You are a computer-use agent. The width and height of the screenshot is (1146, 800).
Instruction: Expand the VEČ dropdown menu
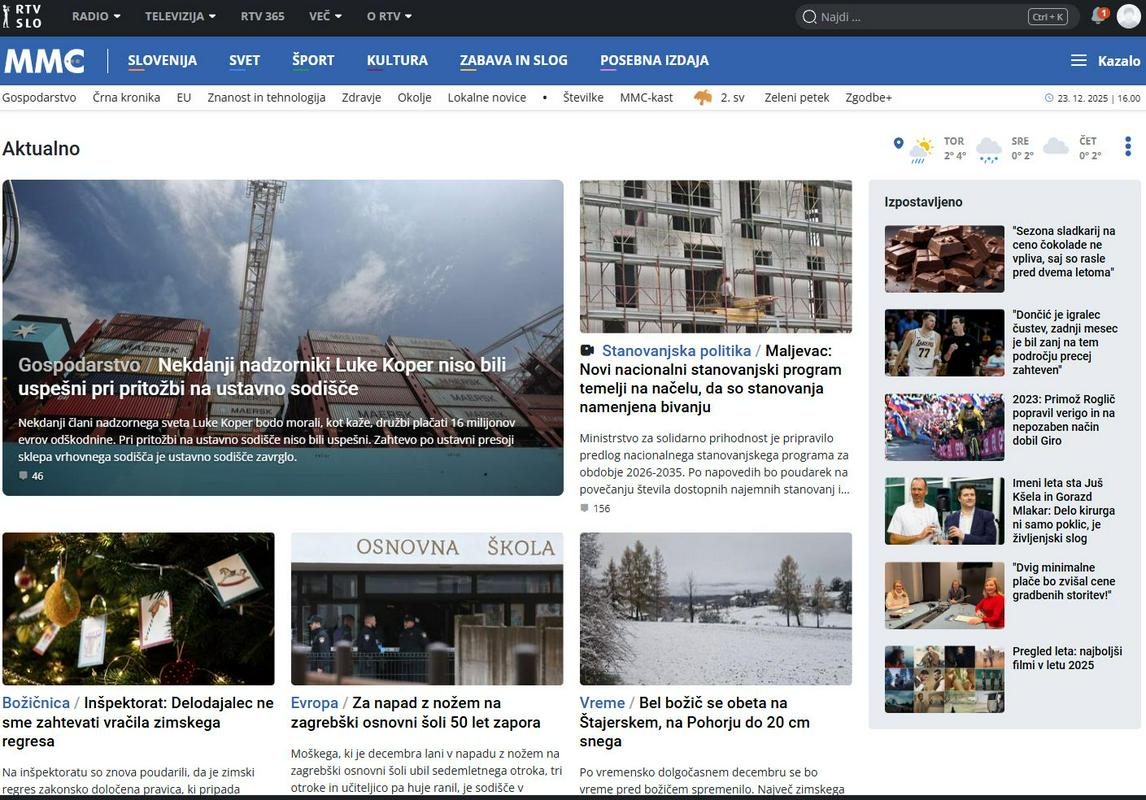coord(325,17)
